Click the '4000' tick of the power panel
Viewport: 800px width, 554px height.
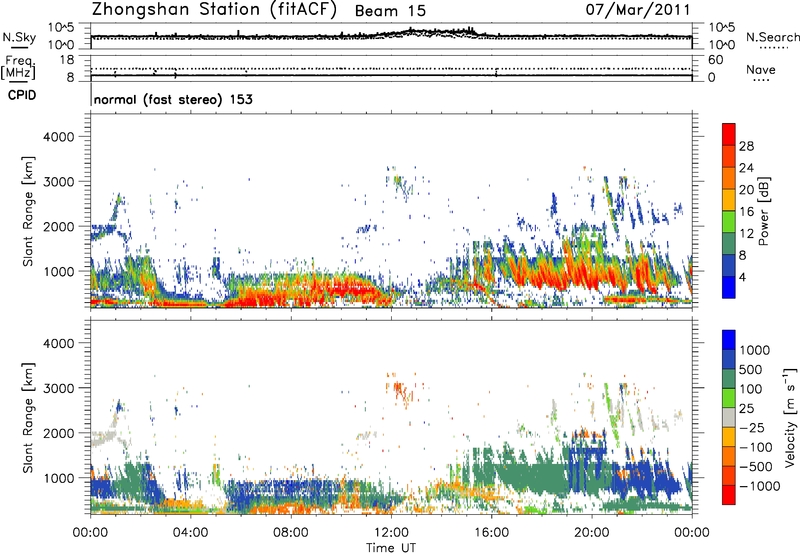point(59,137)
